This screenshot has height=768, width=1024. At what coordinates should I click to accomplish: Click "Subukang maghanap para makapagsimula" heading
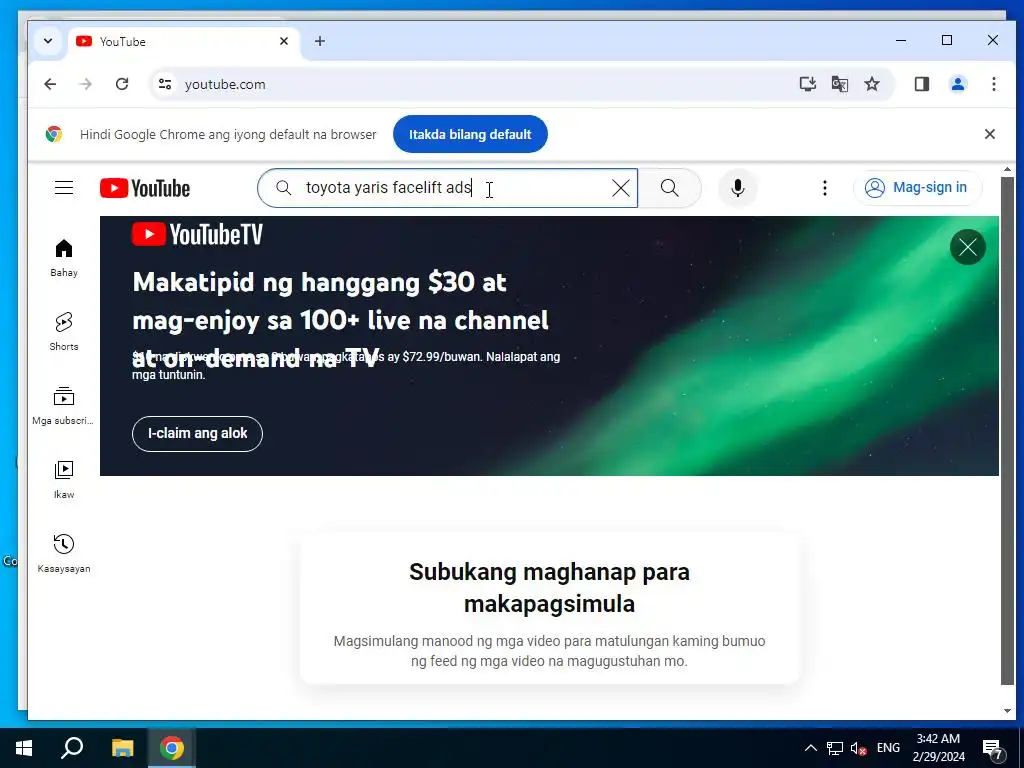549,588
